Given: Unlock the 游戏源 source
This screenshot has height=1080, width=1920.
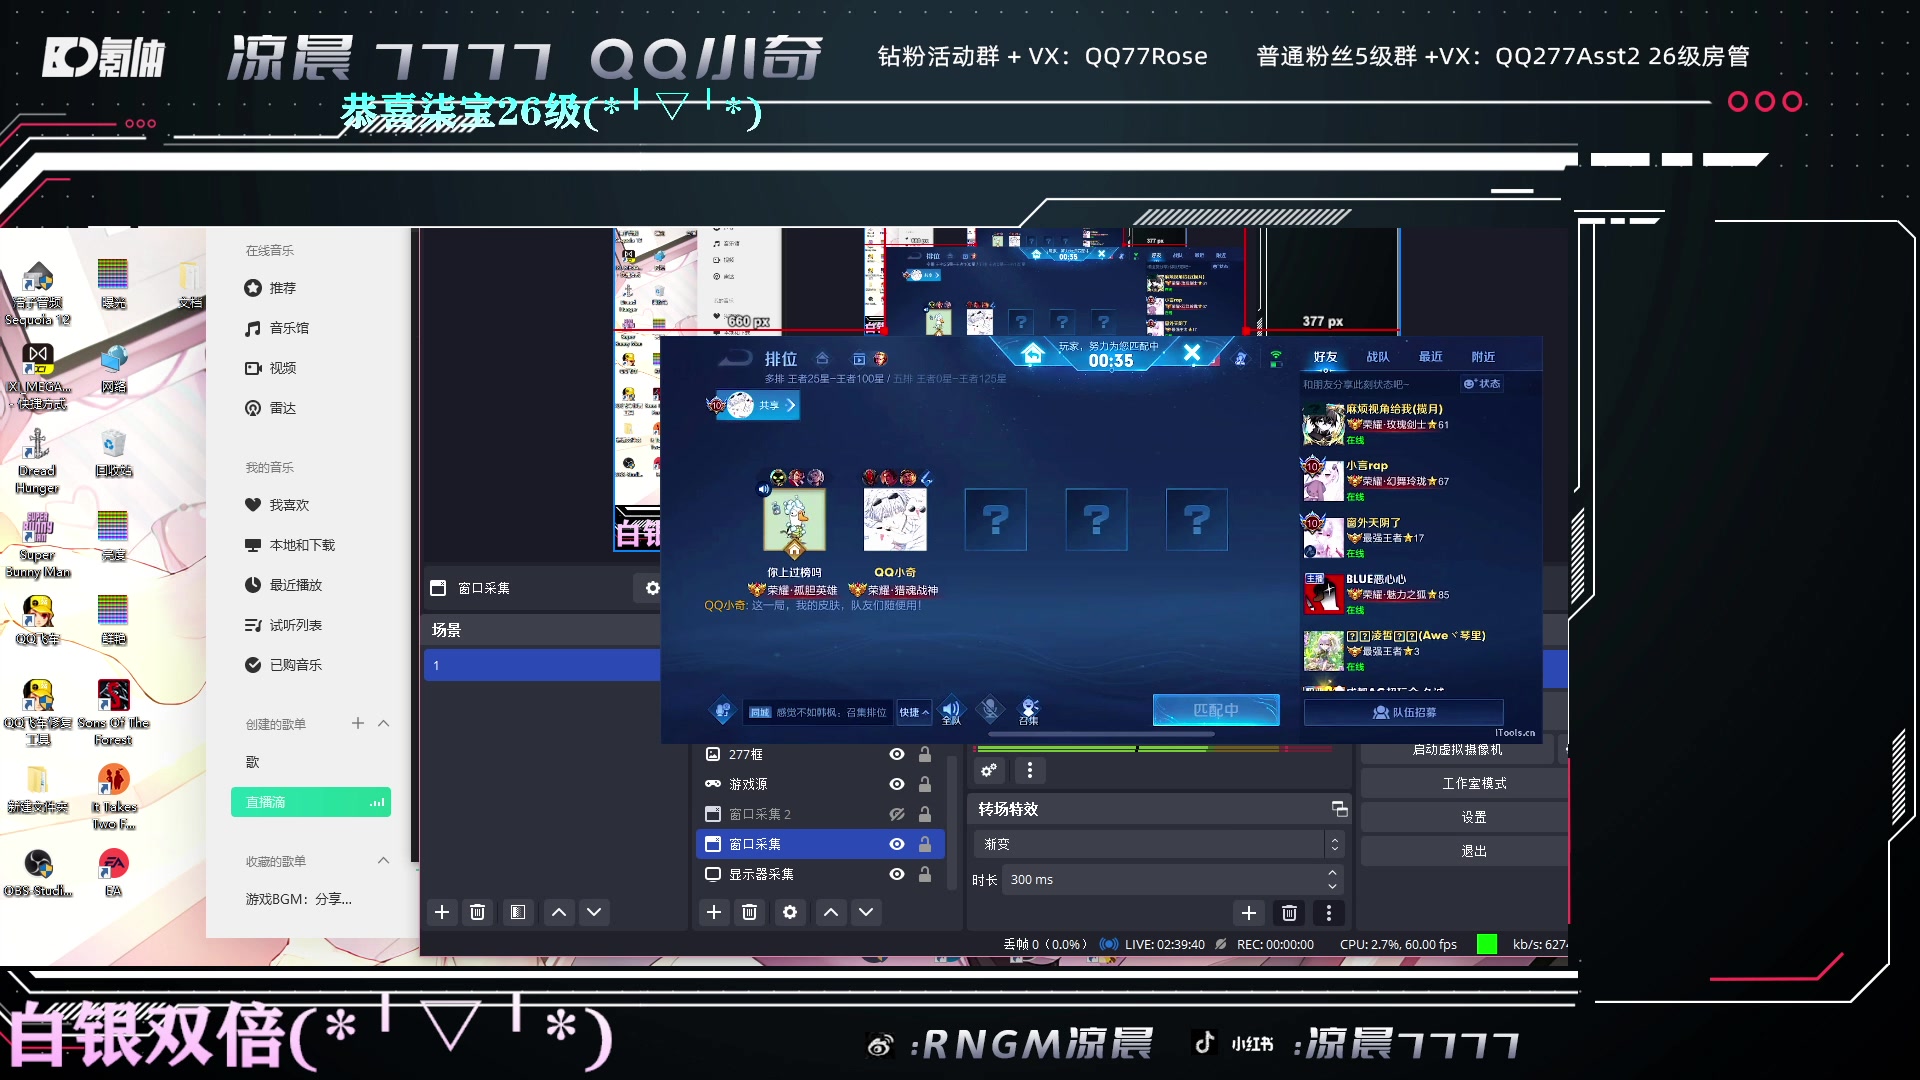Looking at the screenshot, I should coord(925,784).
